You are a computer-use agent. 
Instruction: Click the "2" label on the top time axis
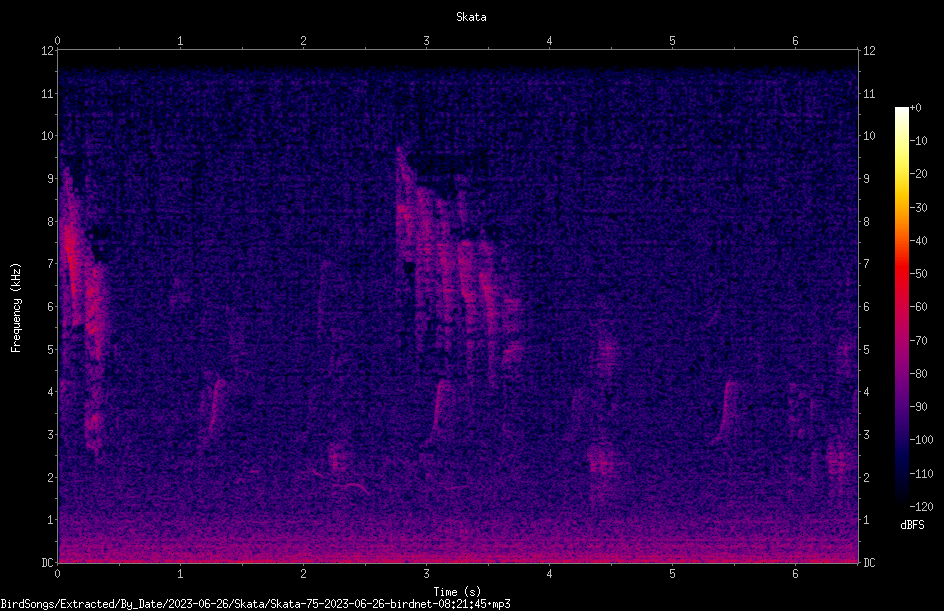[x=303, y=41]
